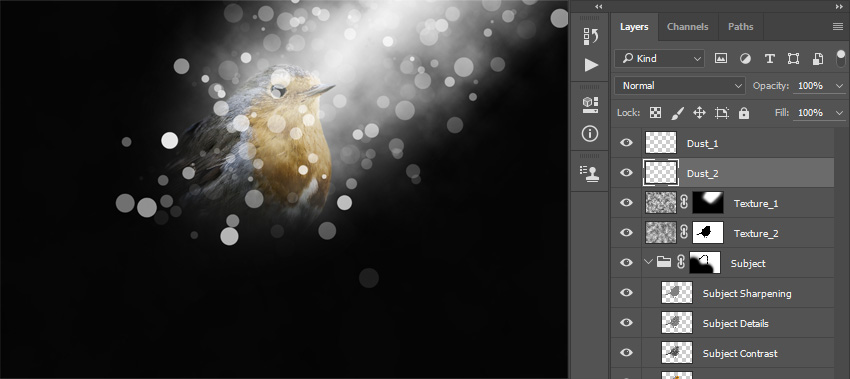Select the Subject Details layer name

click(736, 324)
